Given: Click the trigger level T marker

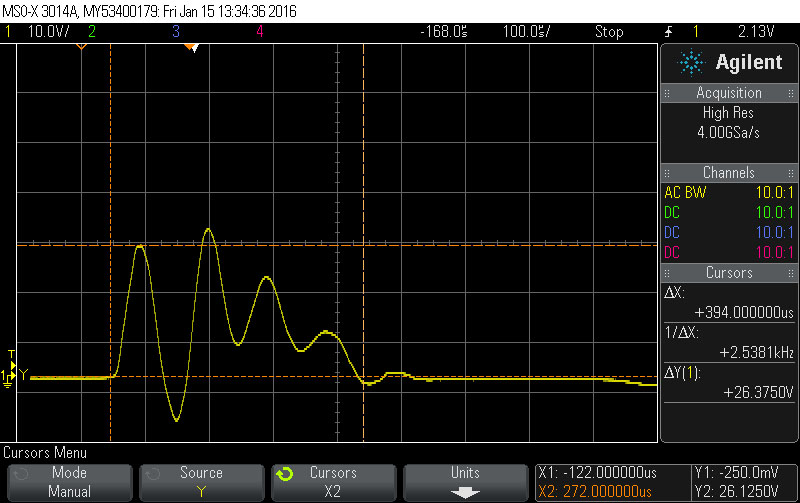Looking at the screenshot, I should (11, 355).
